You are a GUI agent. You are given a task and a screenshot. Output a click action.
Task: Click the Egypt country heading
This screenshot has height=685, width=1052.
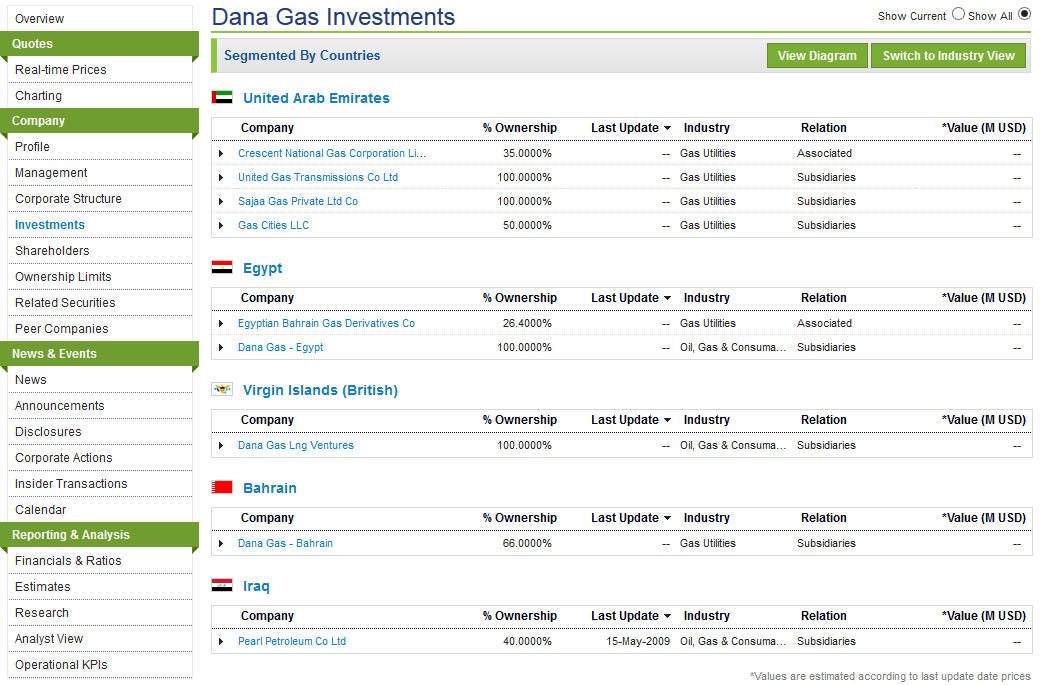(x=262, y=268)
